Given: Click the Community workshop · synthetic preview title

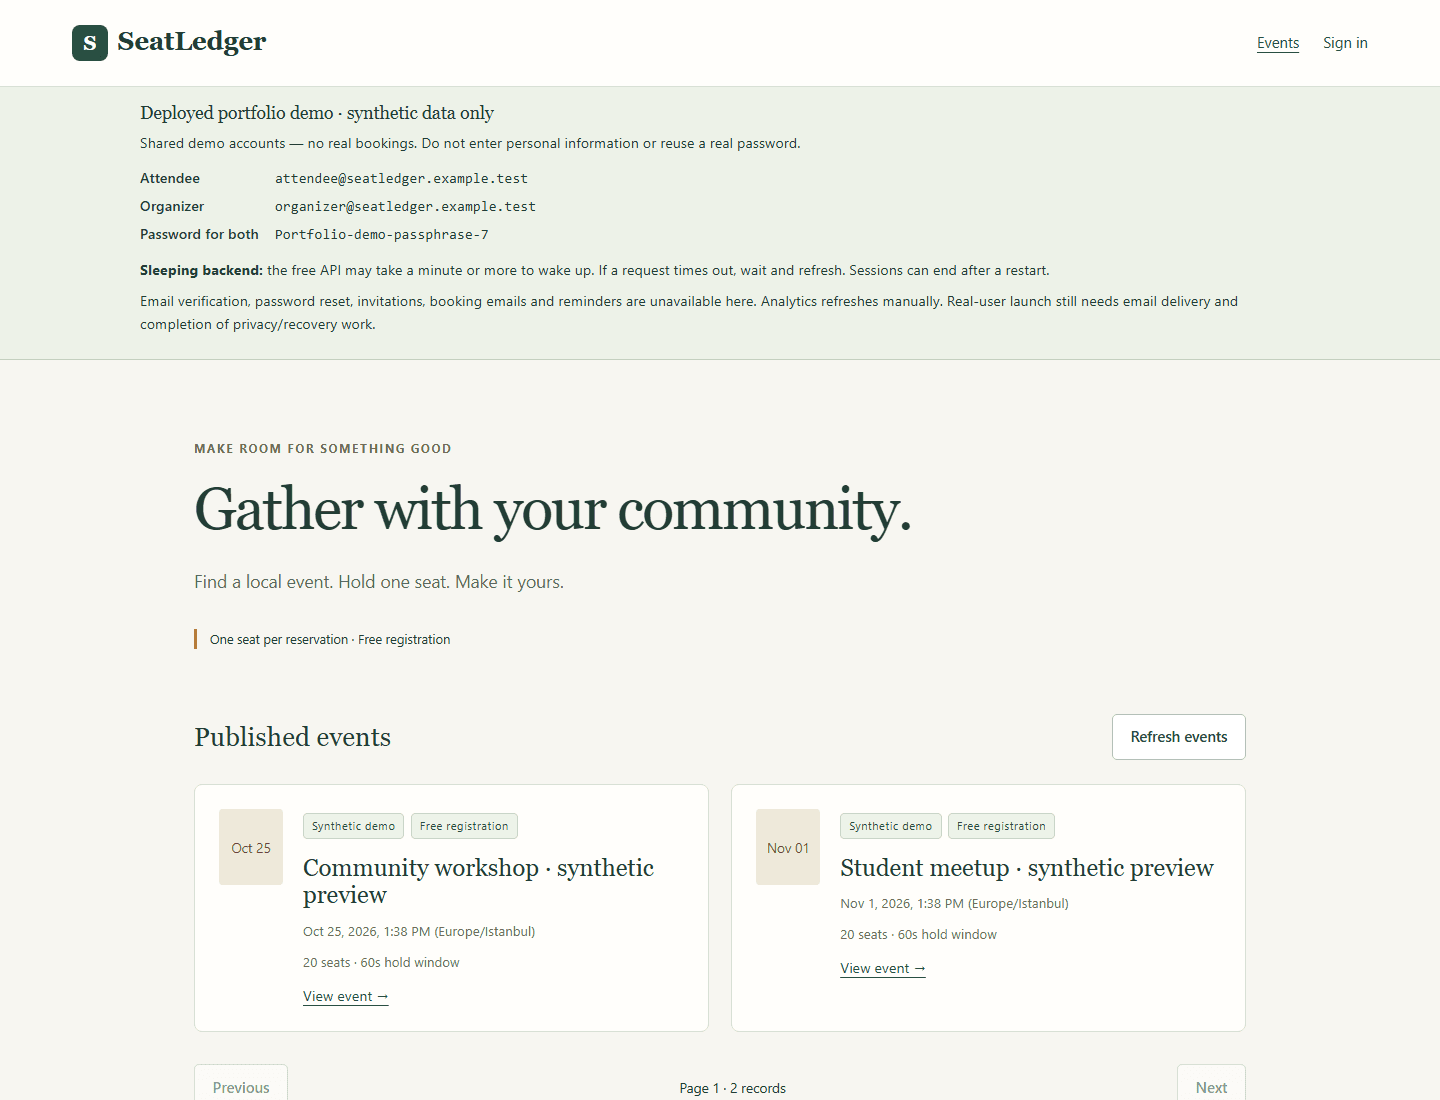Looking at the screenshot, I should tap(478, 881).
